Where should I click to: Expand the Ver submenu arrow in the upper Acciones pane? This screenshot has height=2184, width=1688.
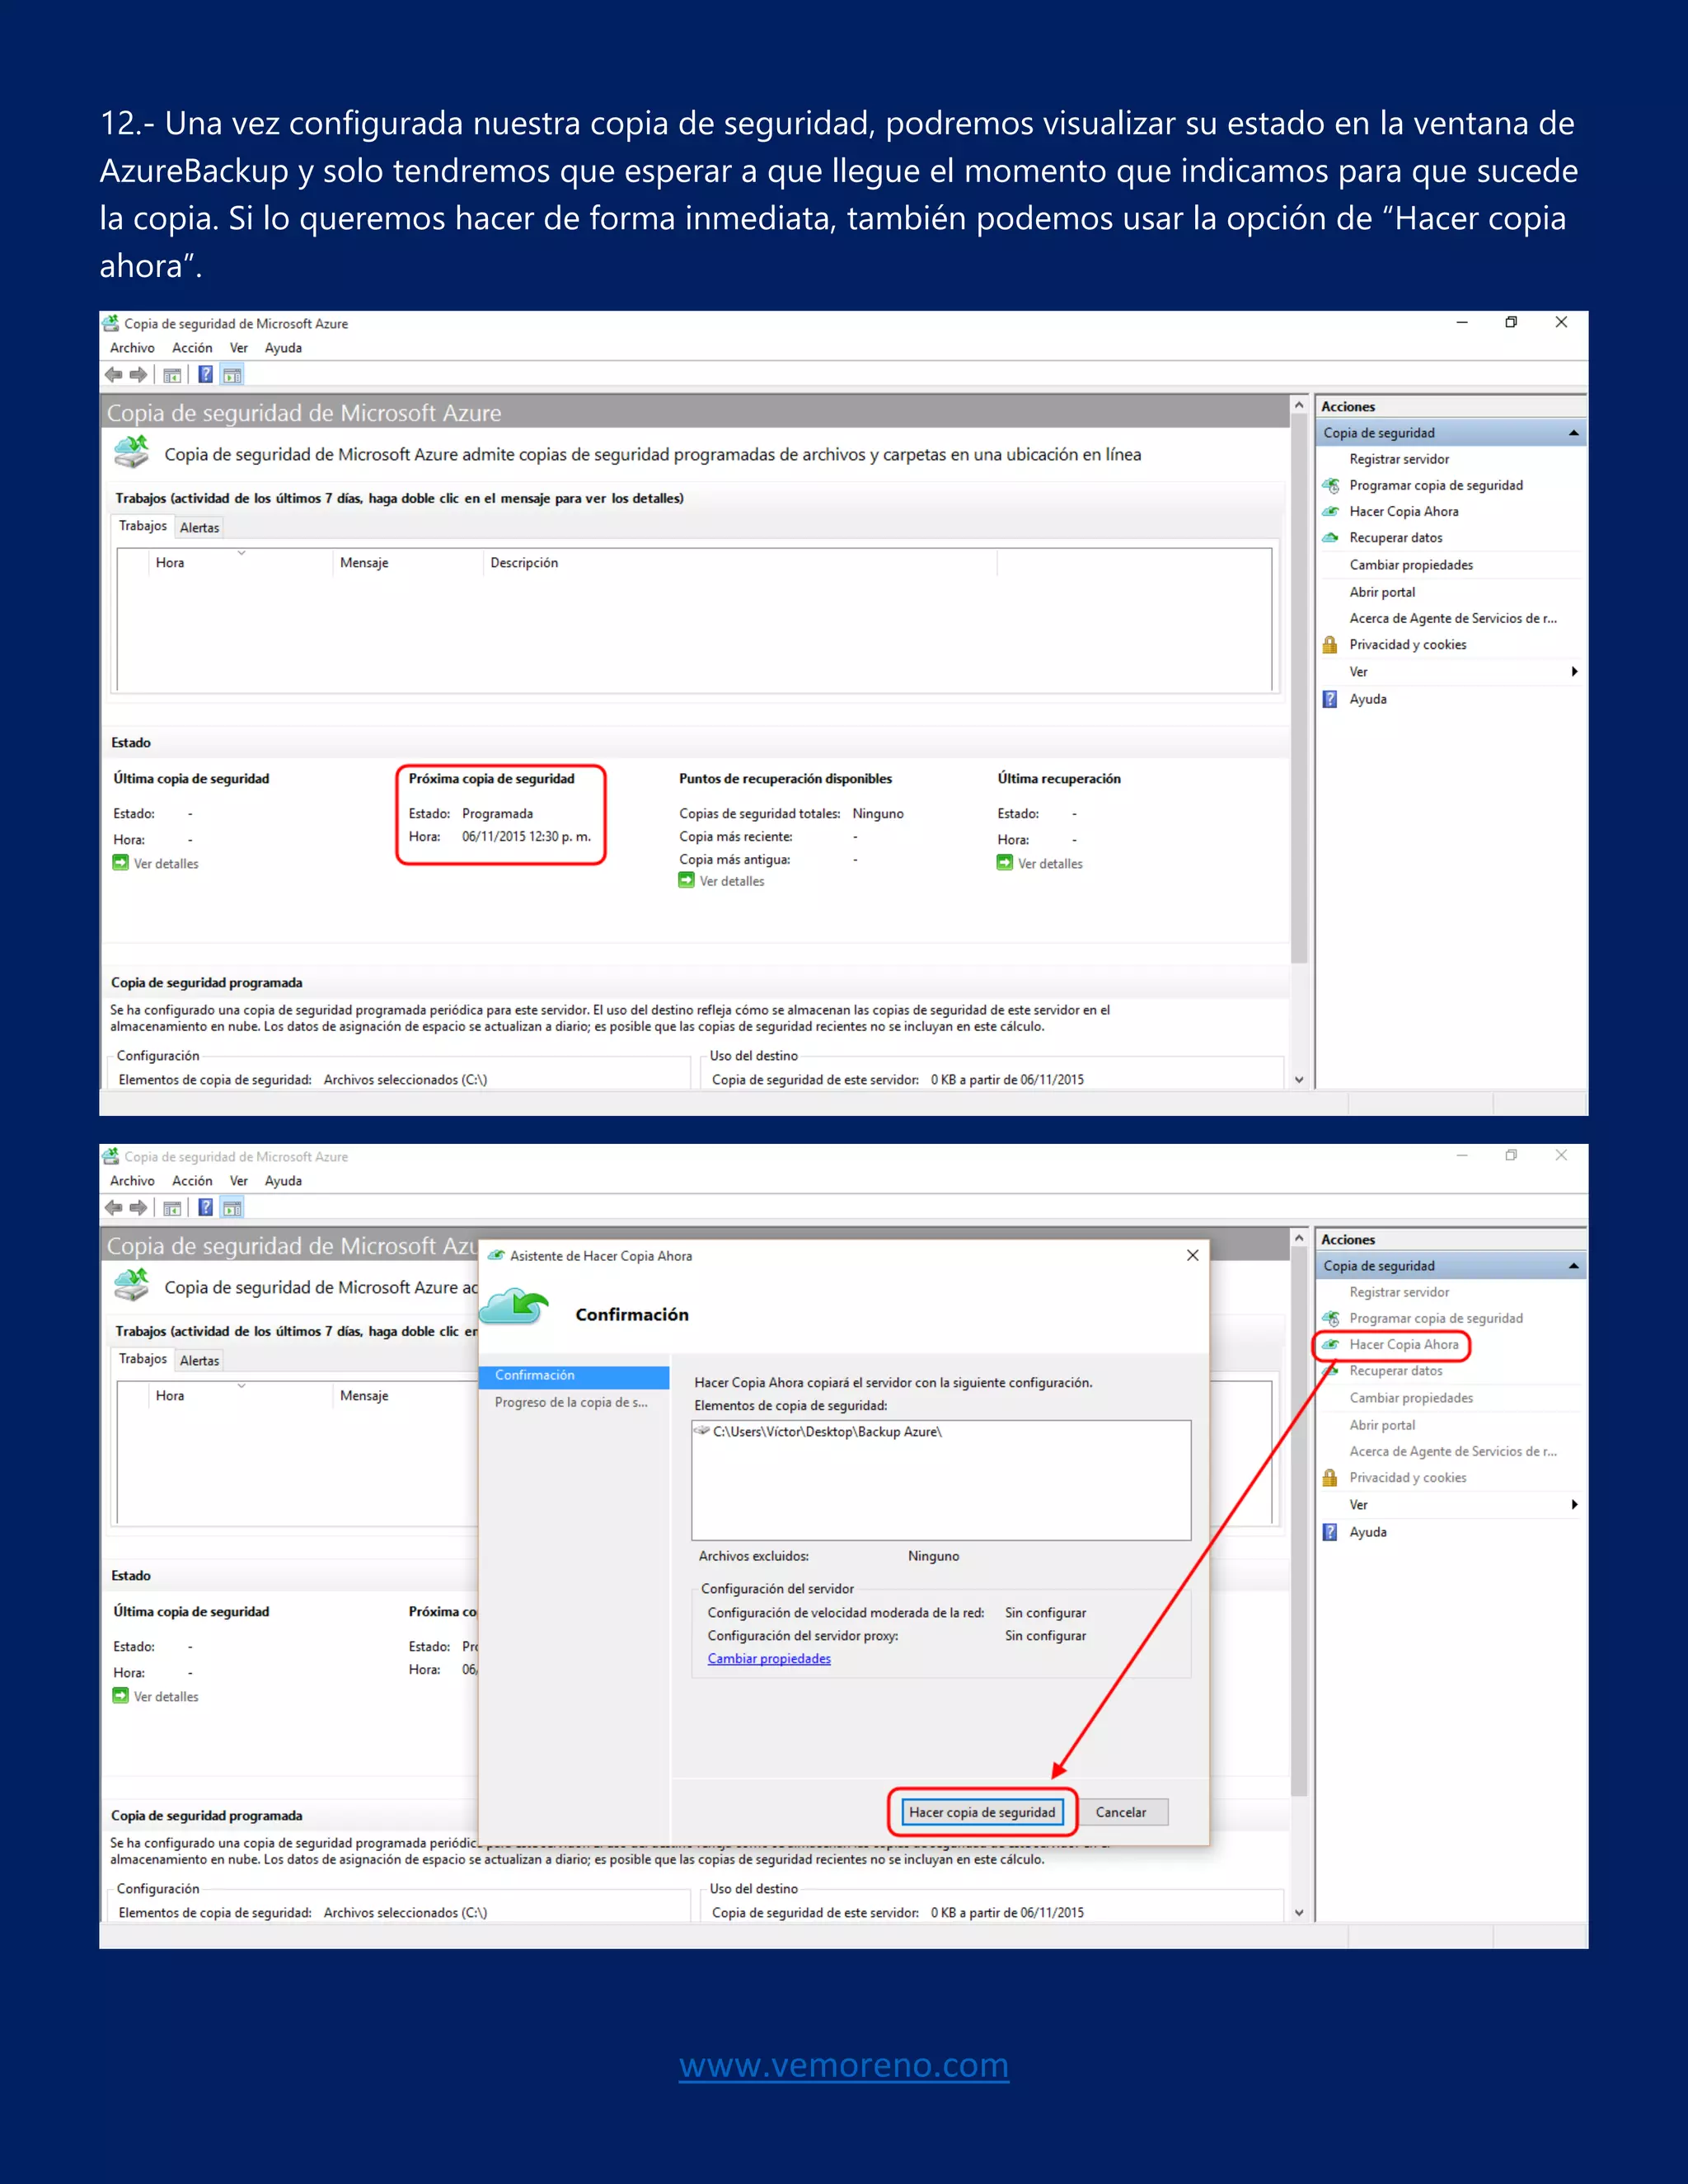(x=1575, y=672)
